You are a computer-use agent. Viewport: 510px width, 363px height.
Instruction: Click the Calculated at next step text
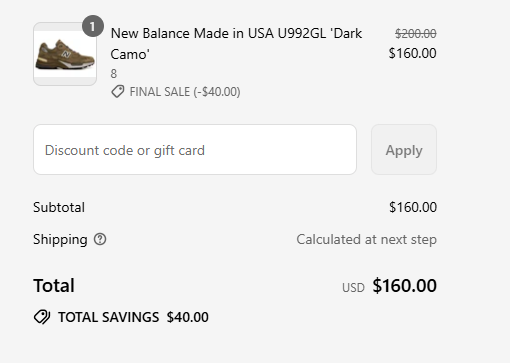coord(367,239)
